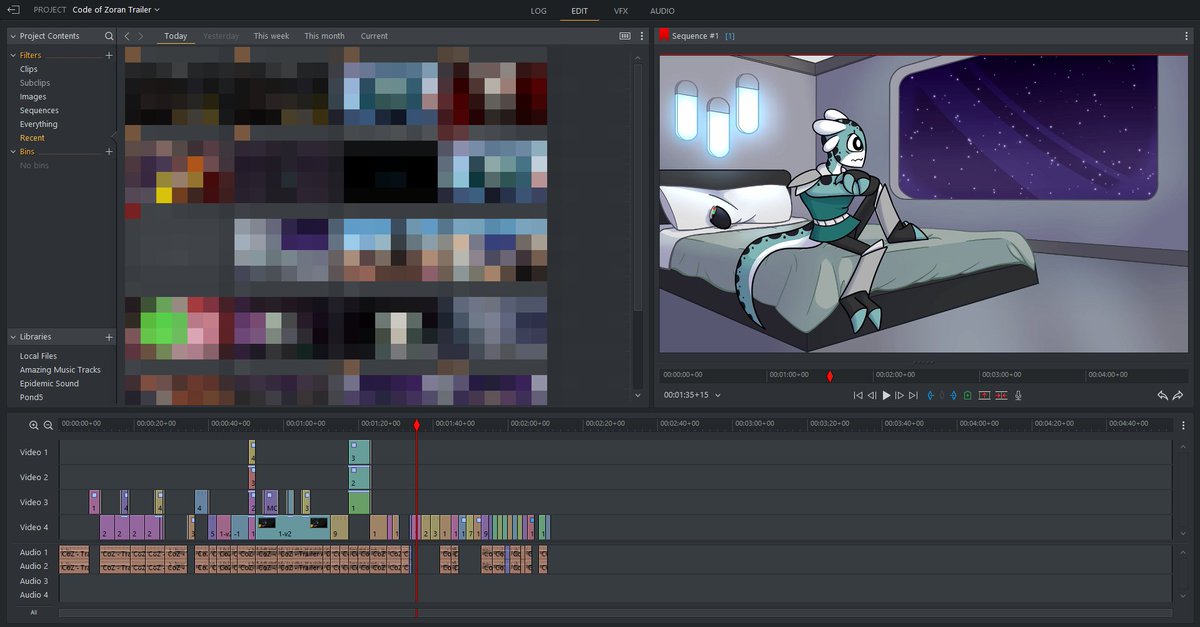Viewport: 1200px width, 627px height.
Task: Delete marked section with the red arrows icon
Action: (x=1001, y=396)
